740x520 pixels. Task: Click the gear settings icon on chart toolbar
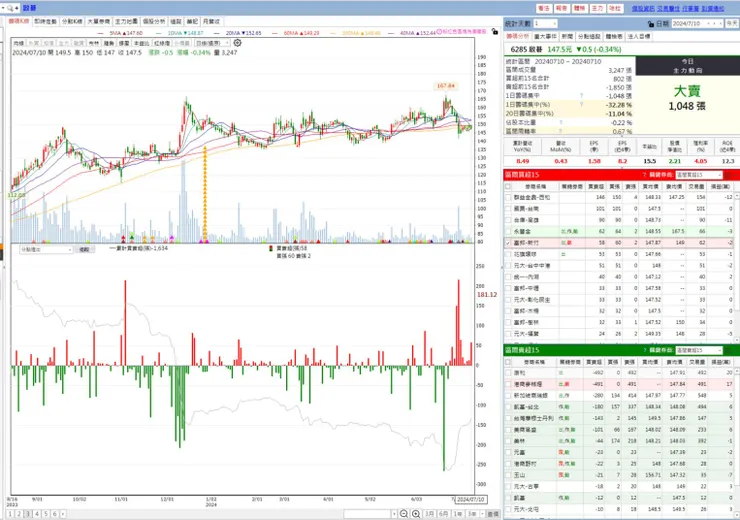tap(237, 43)
